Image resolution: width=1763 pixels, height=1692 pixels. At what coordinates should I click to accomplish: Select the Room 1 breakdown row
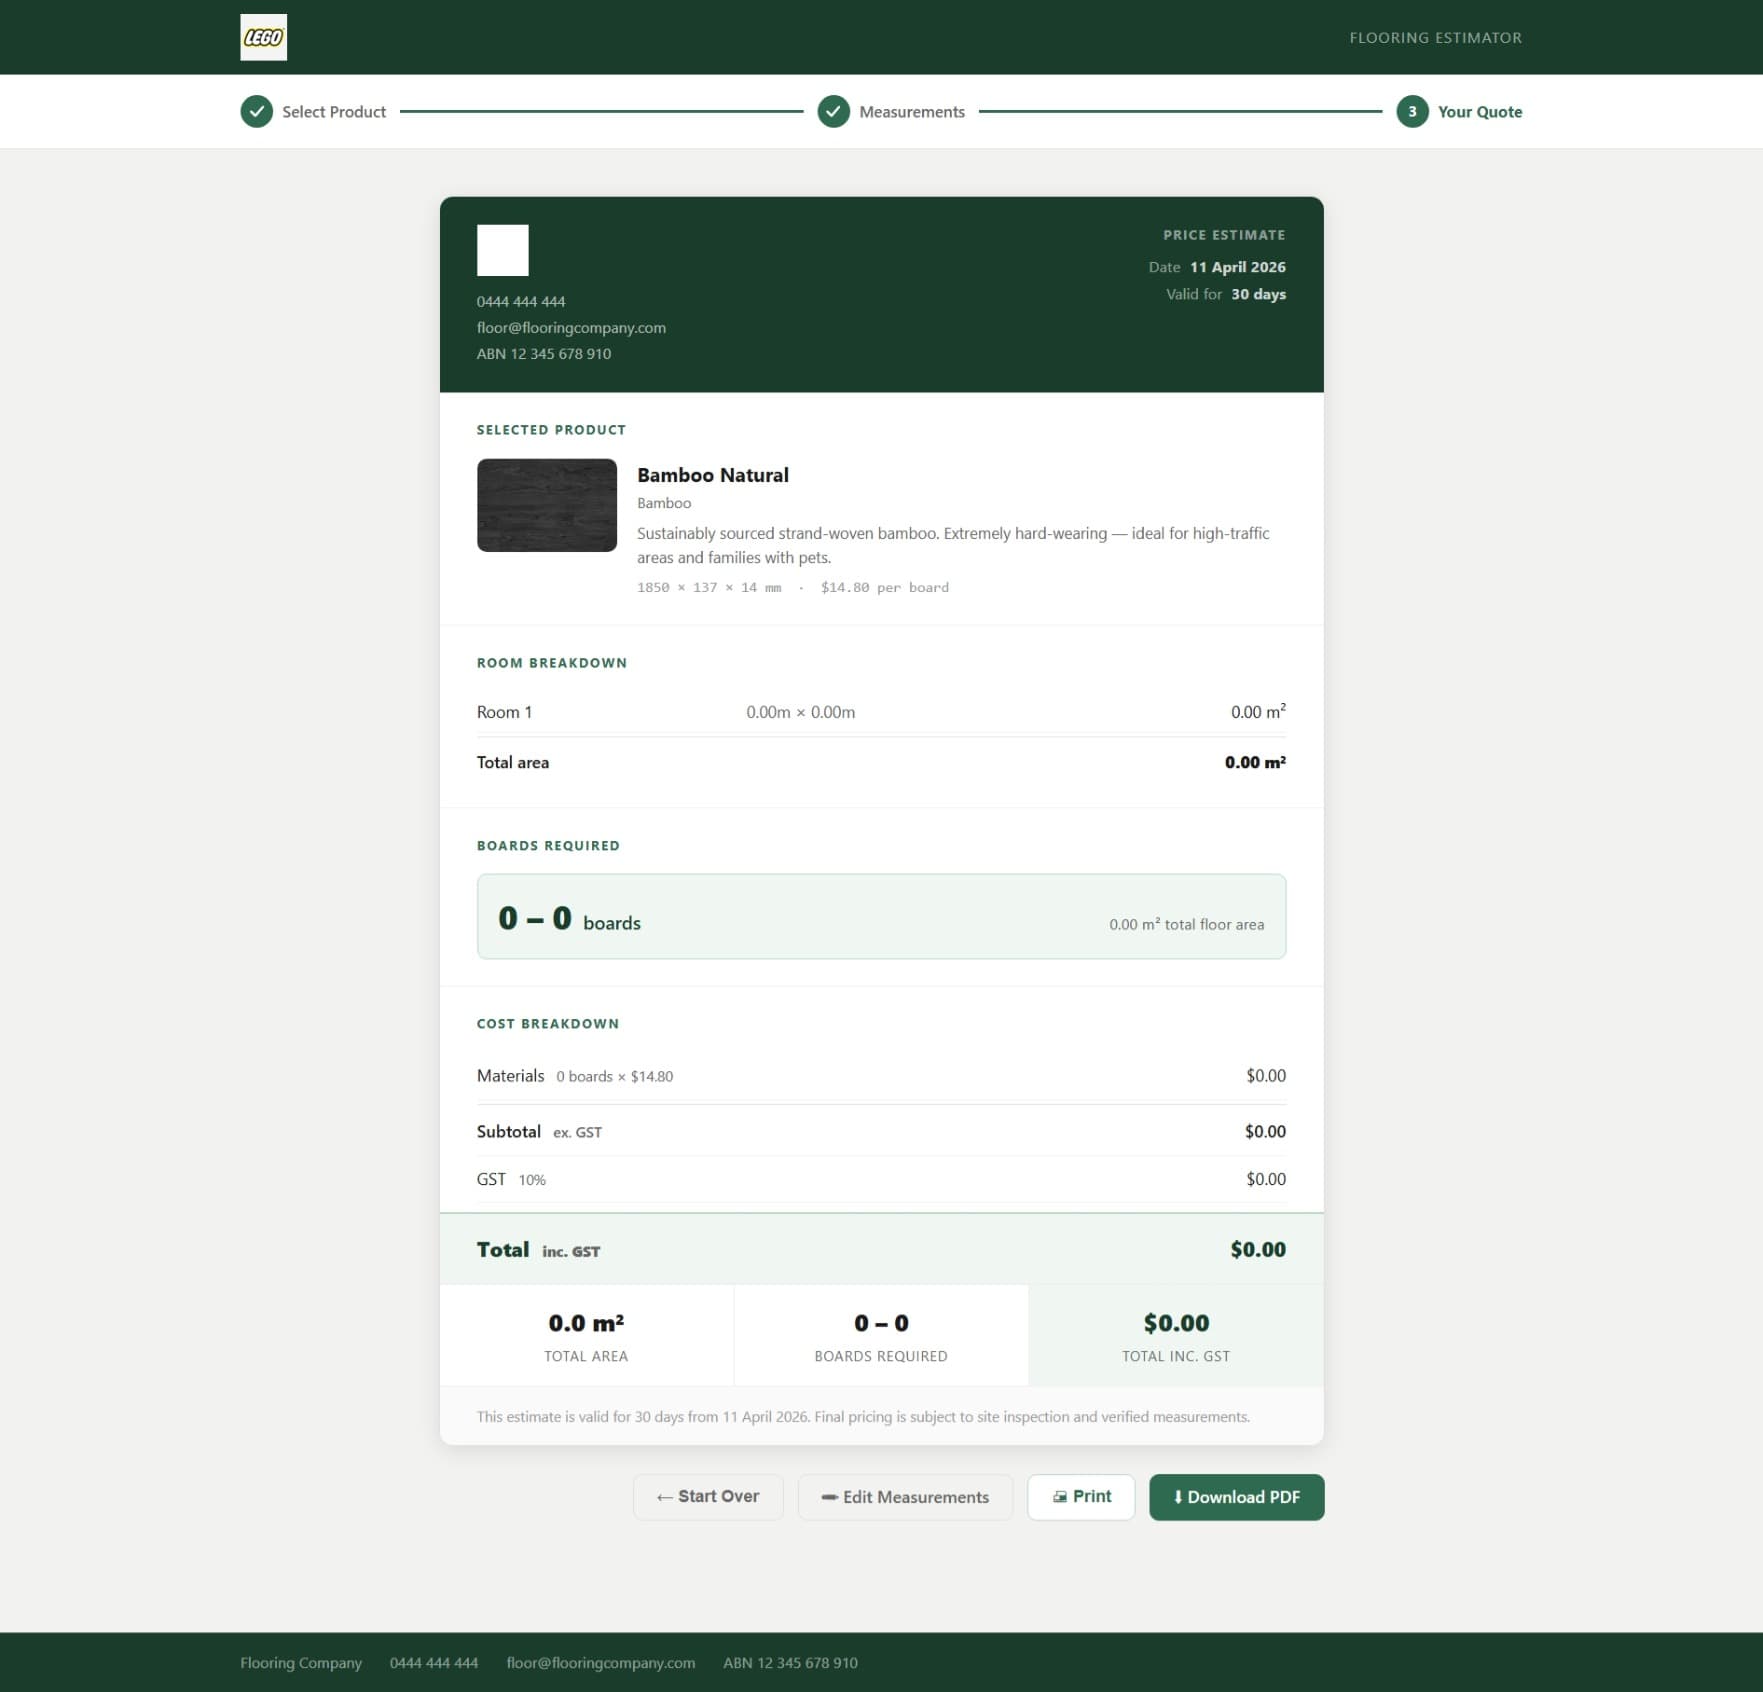tap(882, 711)
